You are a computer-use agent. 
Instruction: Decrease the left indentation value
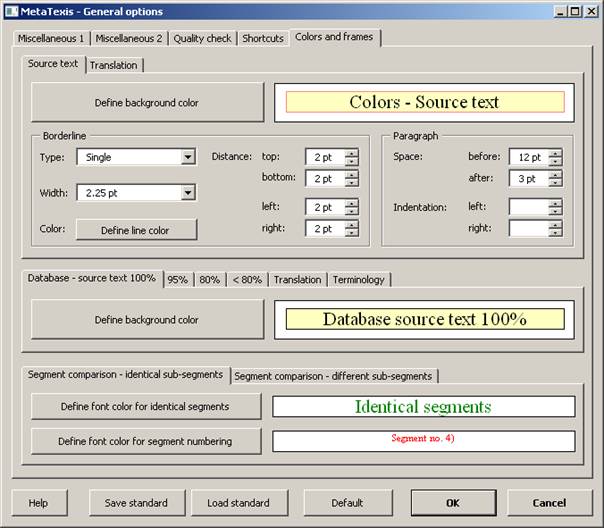pyautogui.click(x=555, y=211)
